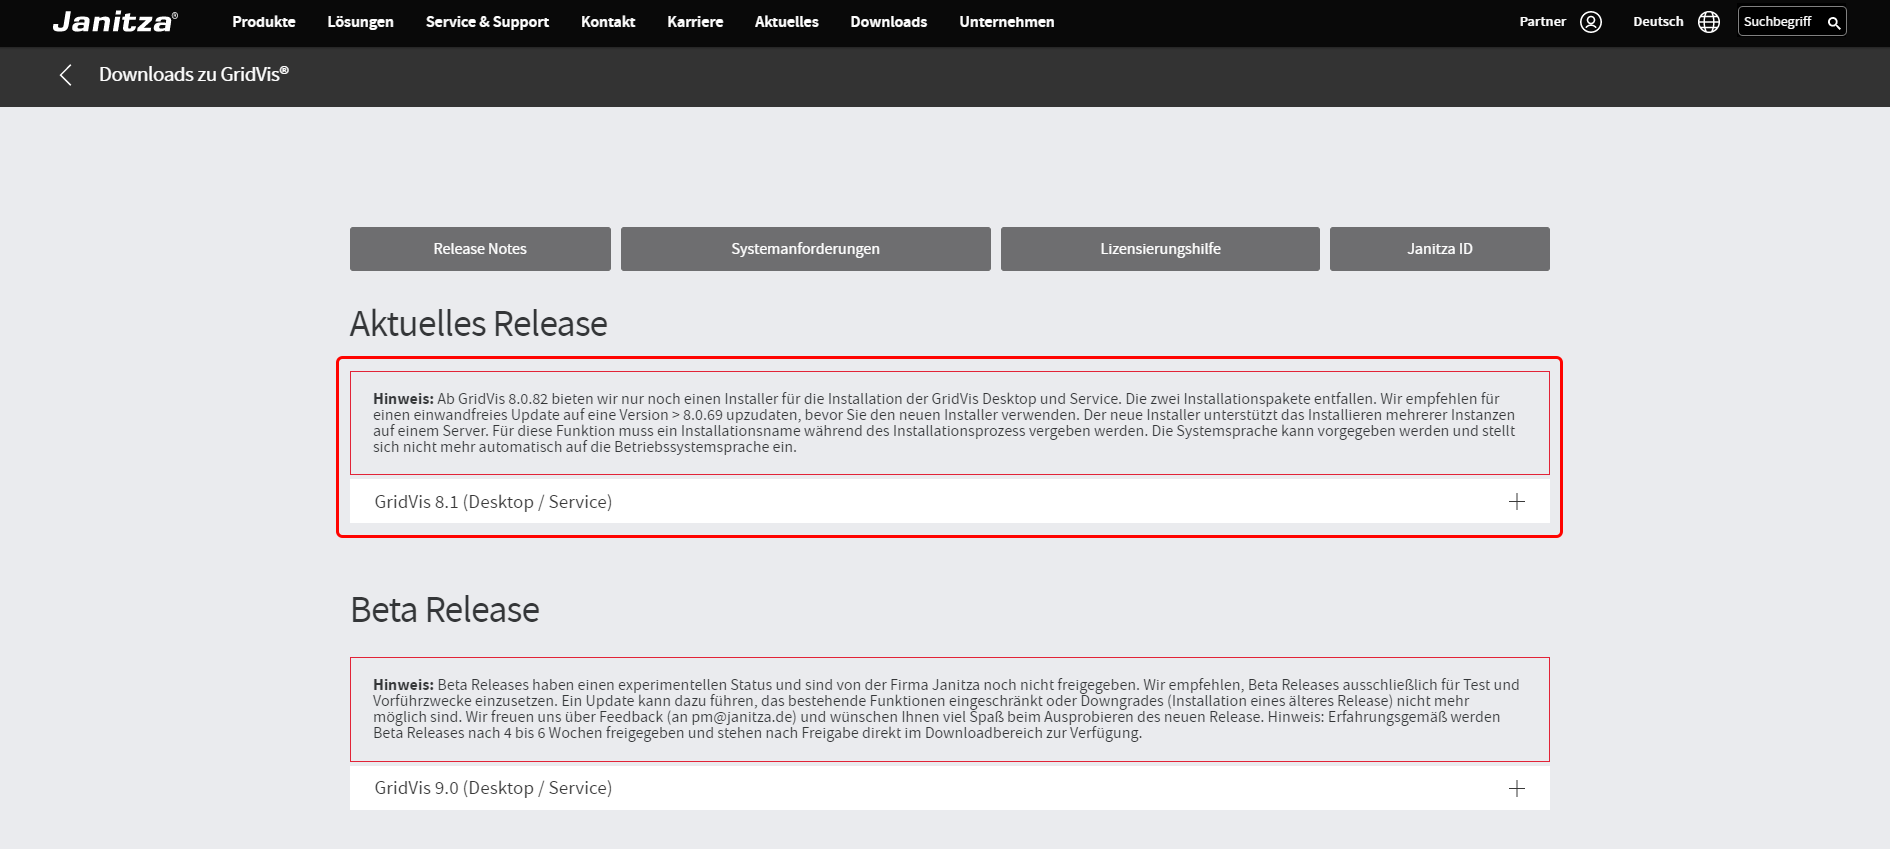Open the Kontakt menu
This screenshot has width=1890, height=849.
[608, 22]
